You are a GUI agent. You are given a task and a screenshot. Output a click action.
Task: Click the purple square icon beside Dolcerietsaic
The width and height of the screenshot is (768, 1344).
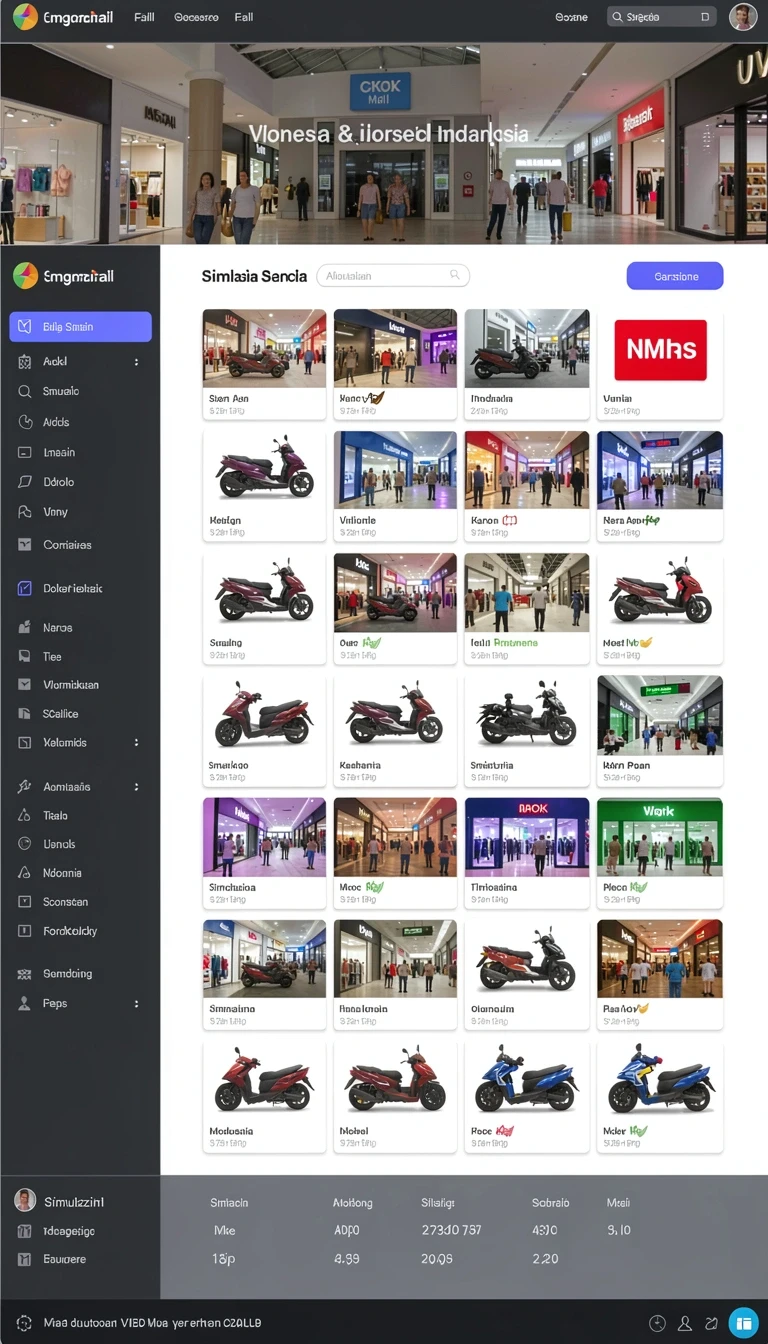click(25, 589)
